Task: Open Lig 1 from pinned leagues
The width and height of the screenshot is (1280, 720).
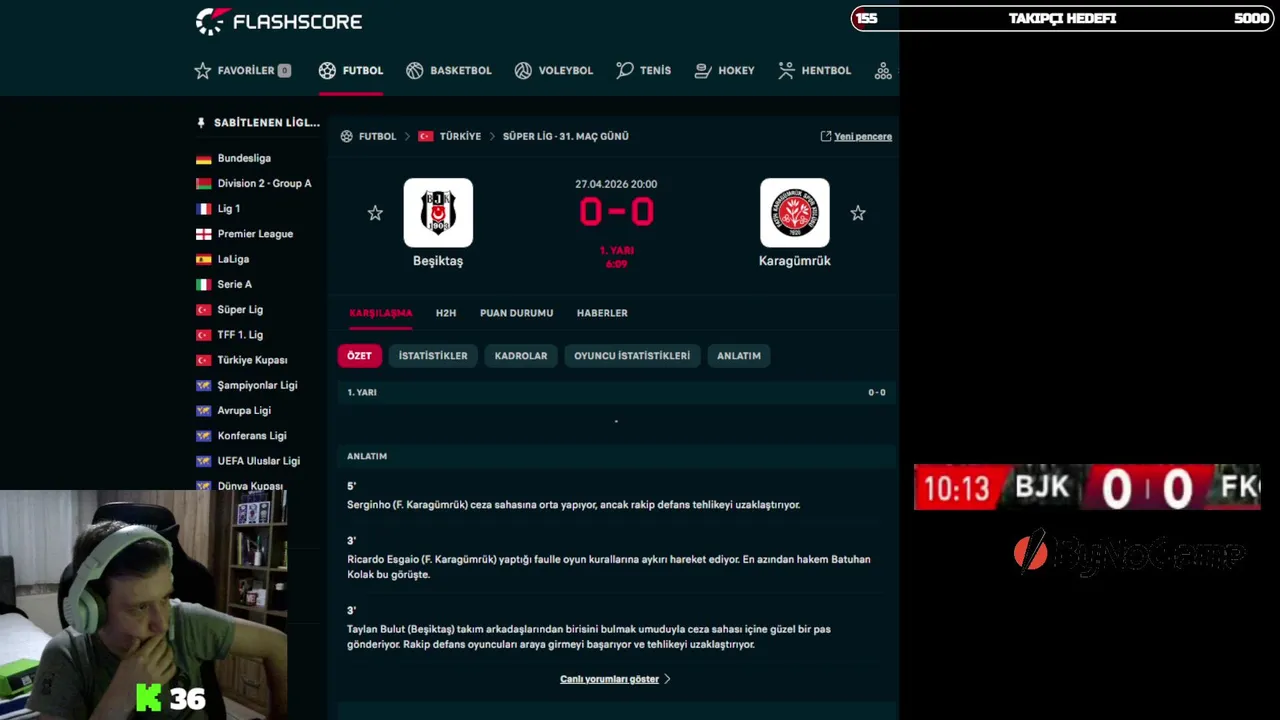Action: click(x=218, y=209)
